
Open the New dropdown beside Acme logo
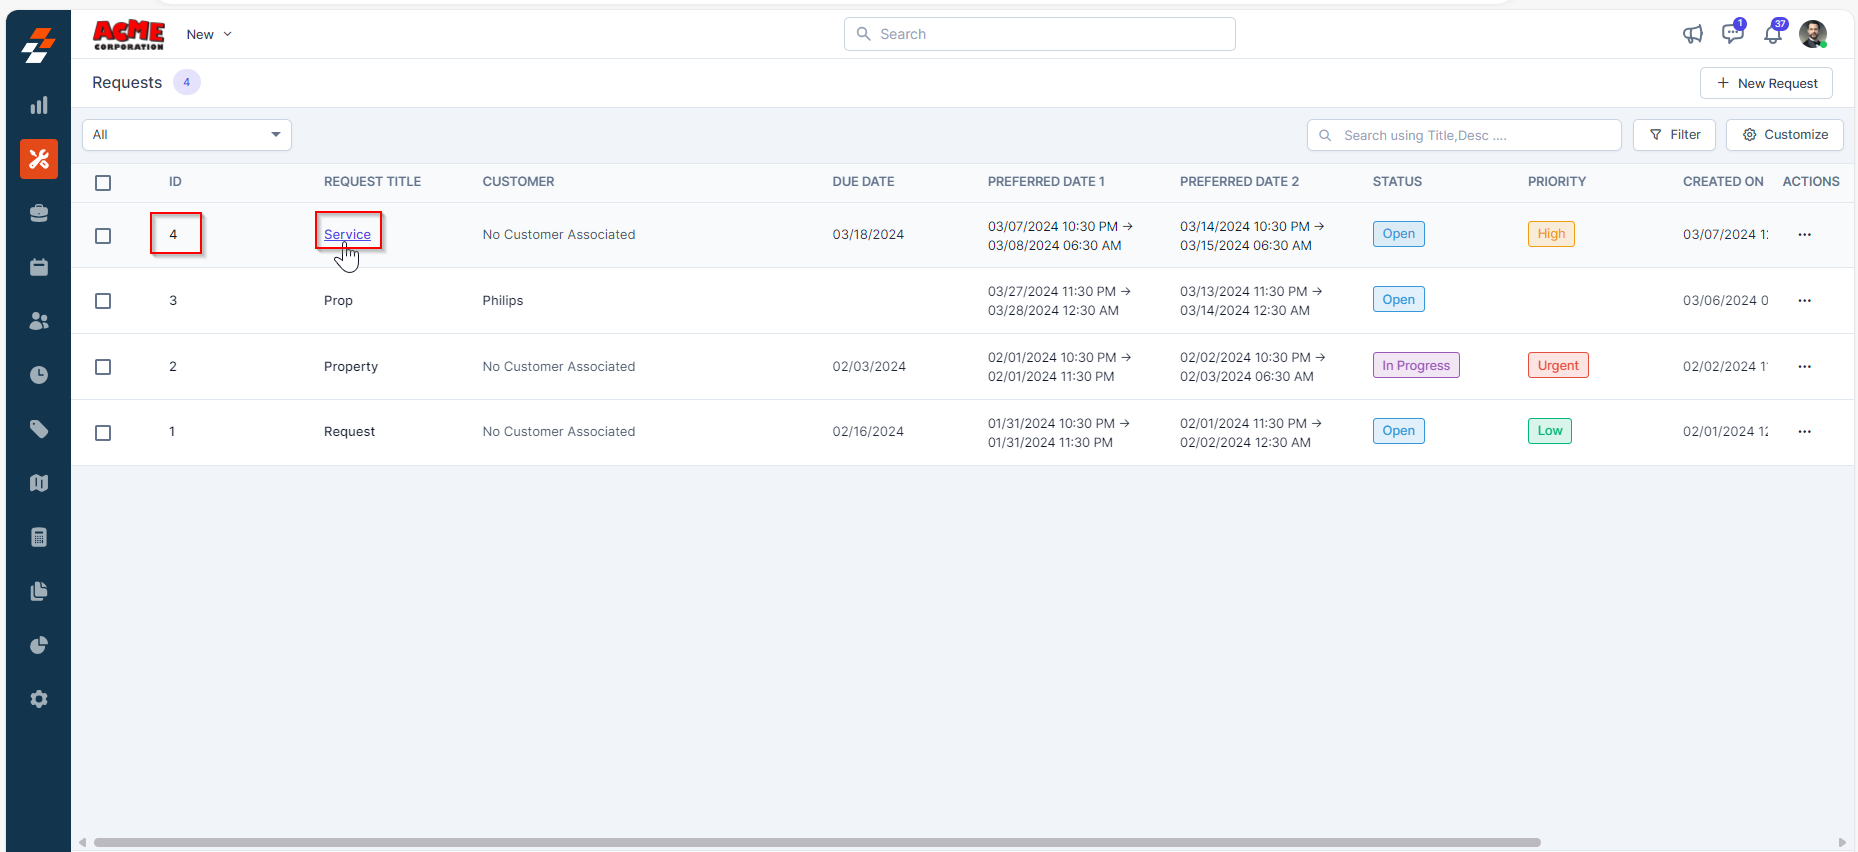pos(209,34)
